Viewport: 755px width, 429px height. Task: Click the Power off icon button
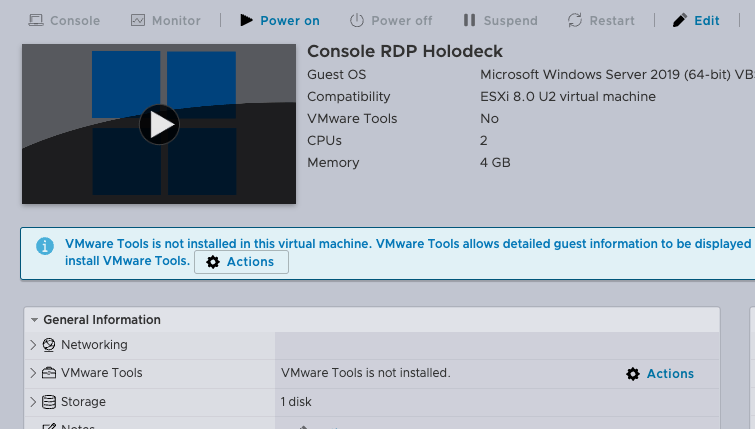point(357,20)
